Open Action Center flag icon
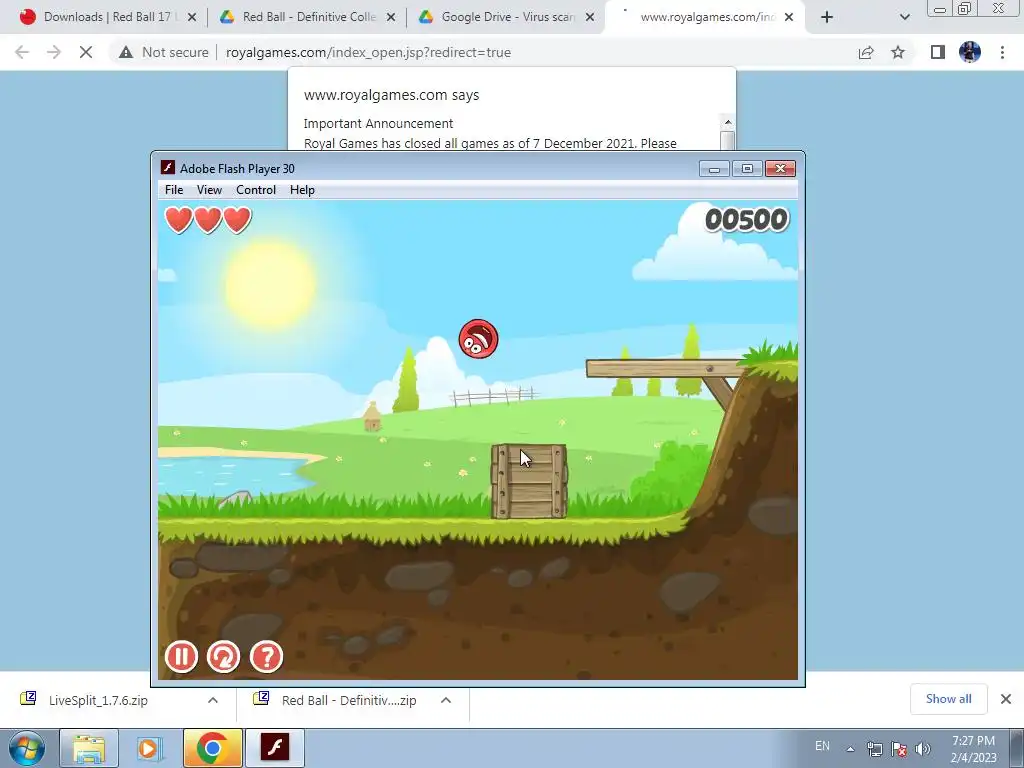Image resolution: width=1024 pixels, height=768 pixels. tap(899, 748)
